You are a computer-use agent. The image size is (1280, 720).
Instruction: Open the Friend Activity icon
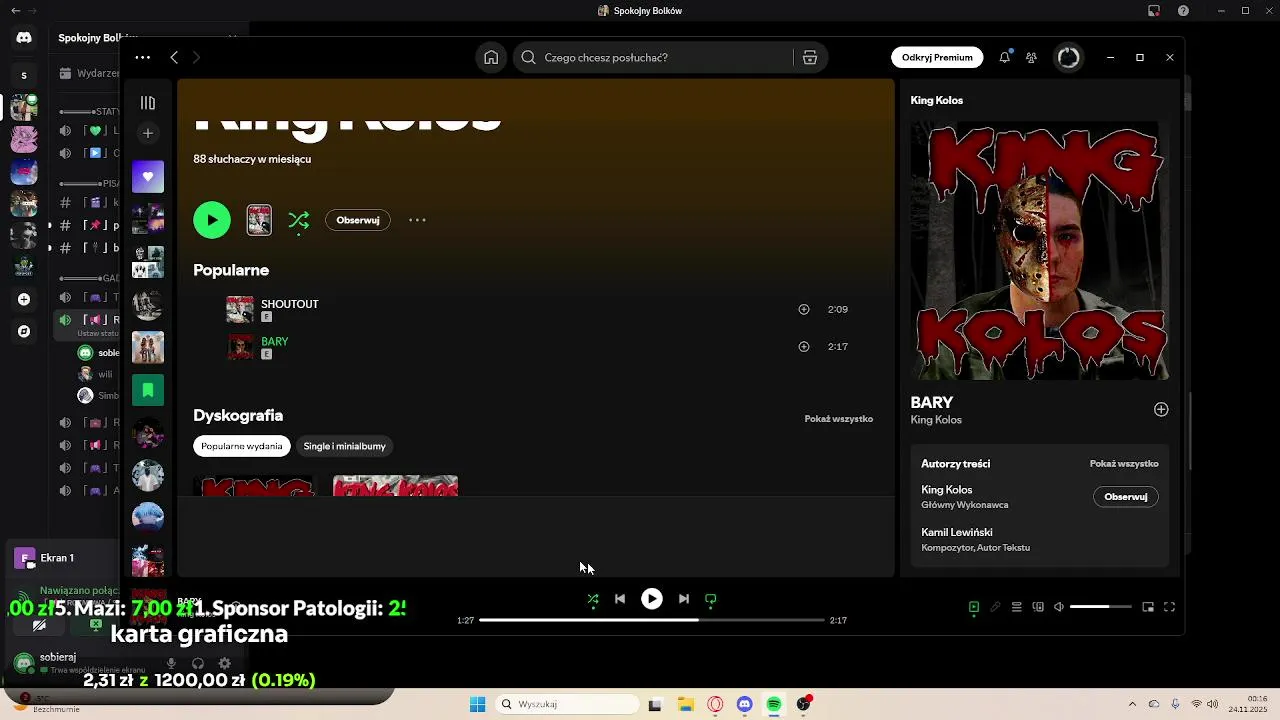pyautogui.click(x=1032, y=57)
